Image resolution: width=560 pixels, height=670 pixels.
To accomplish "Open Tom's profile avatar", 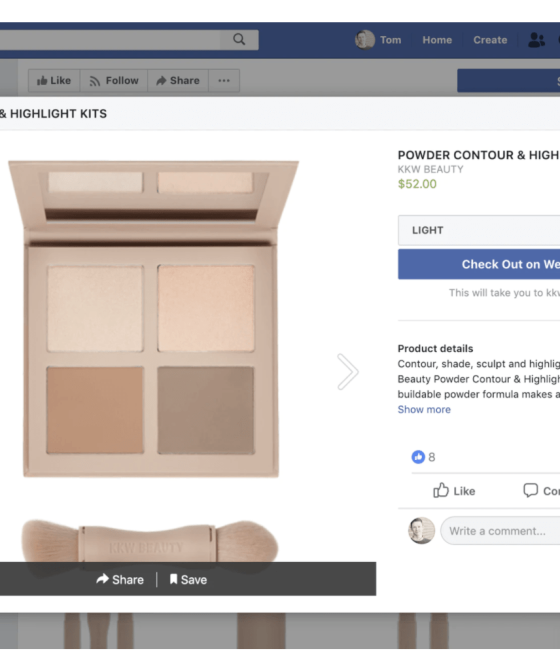I will click(x=364, y=40).
